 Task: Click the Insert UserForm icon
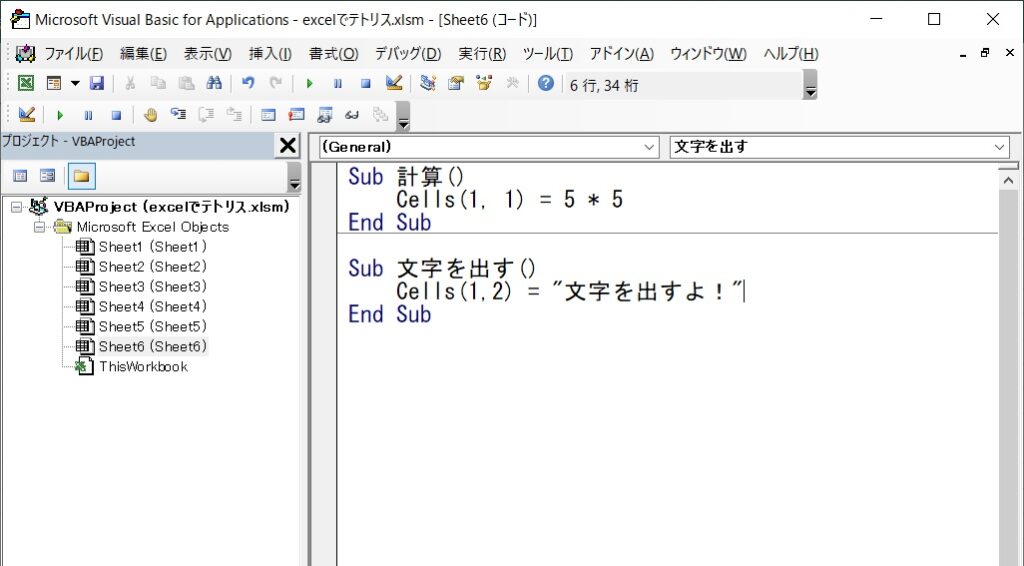pos(54,83)
